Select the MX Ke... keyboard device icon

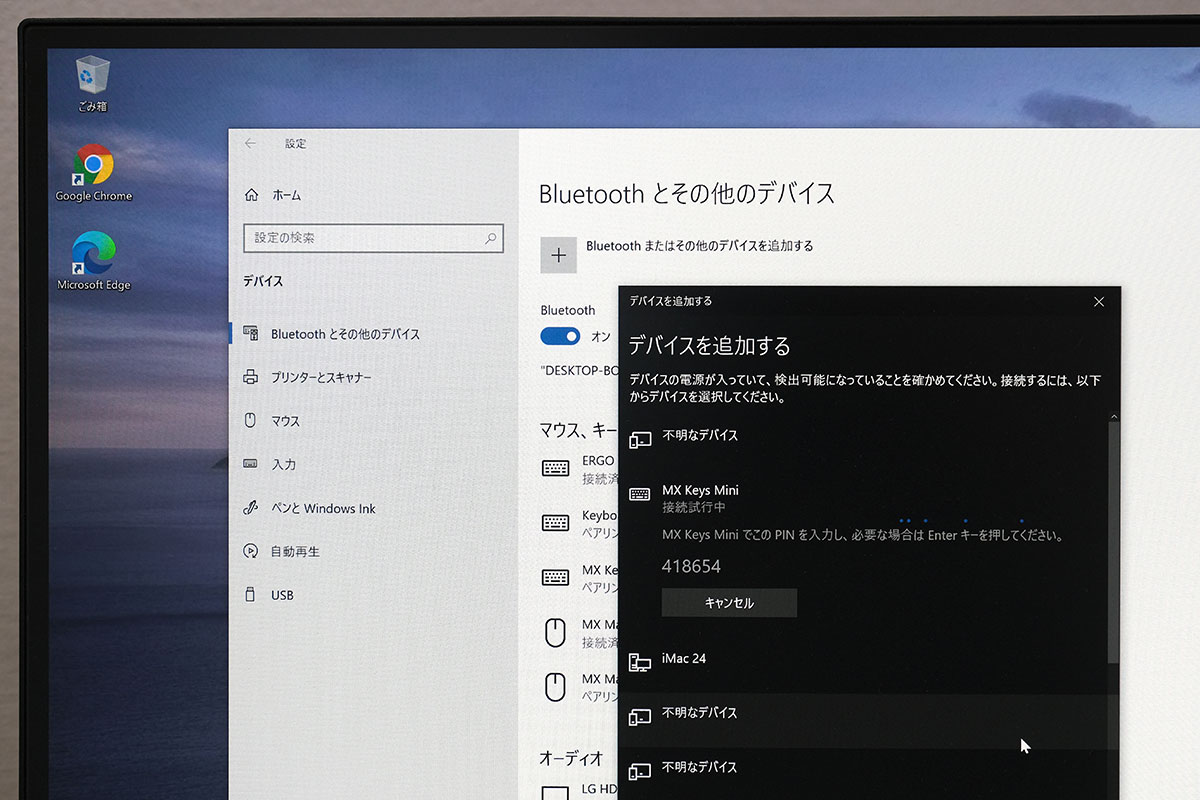(x=555, y=577)
